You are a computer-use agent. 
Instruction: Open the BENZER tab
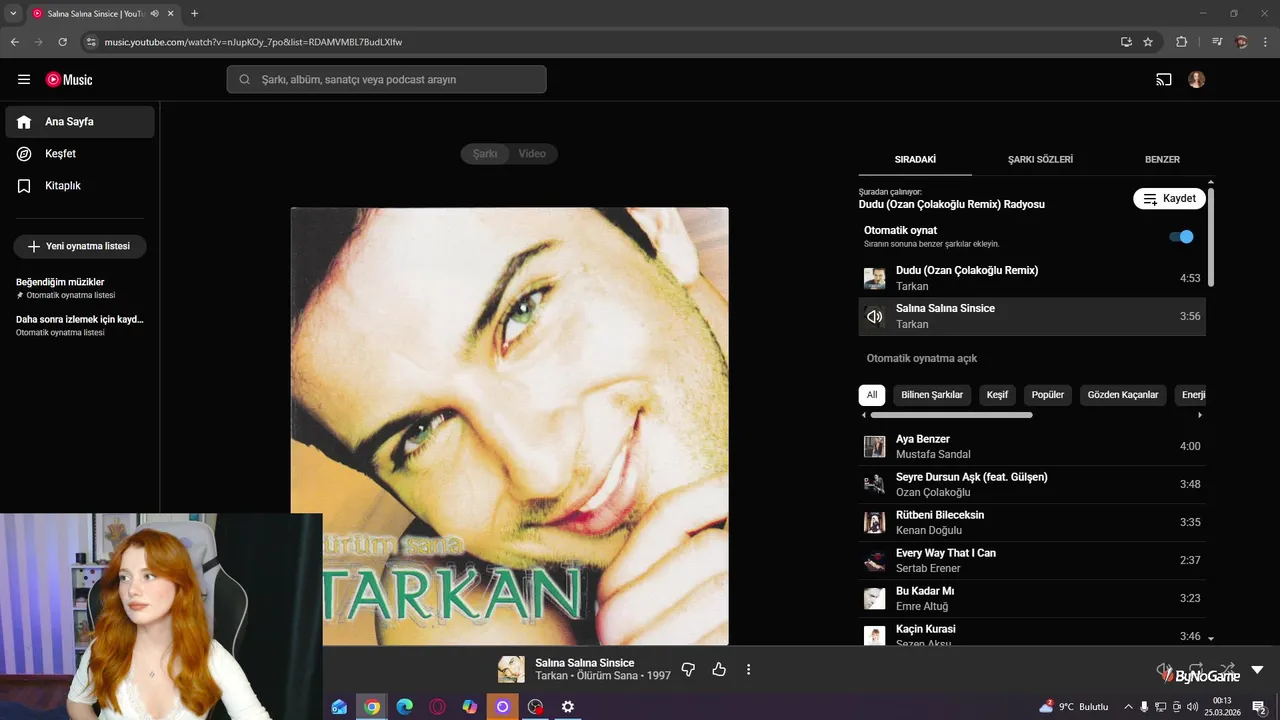(1162, 159)
